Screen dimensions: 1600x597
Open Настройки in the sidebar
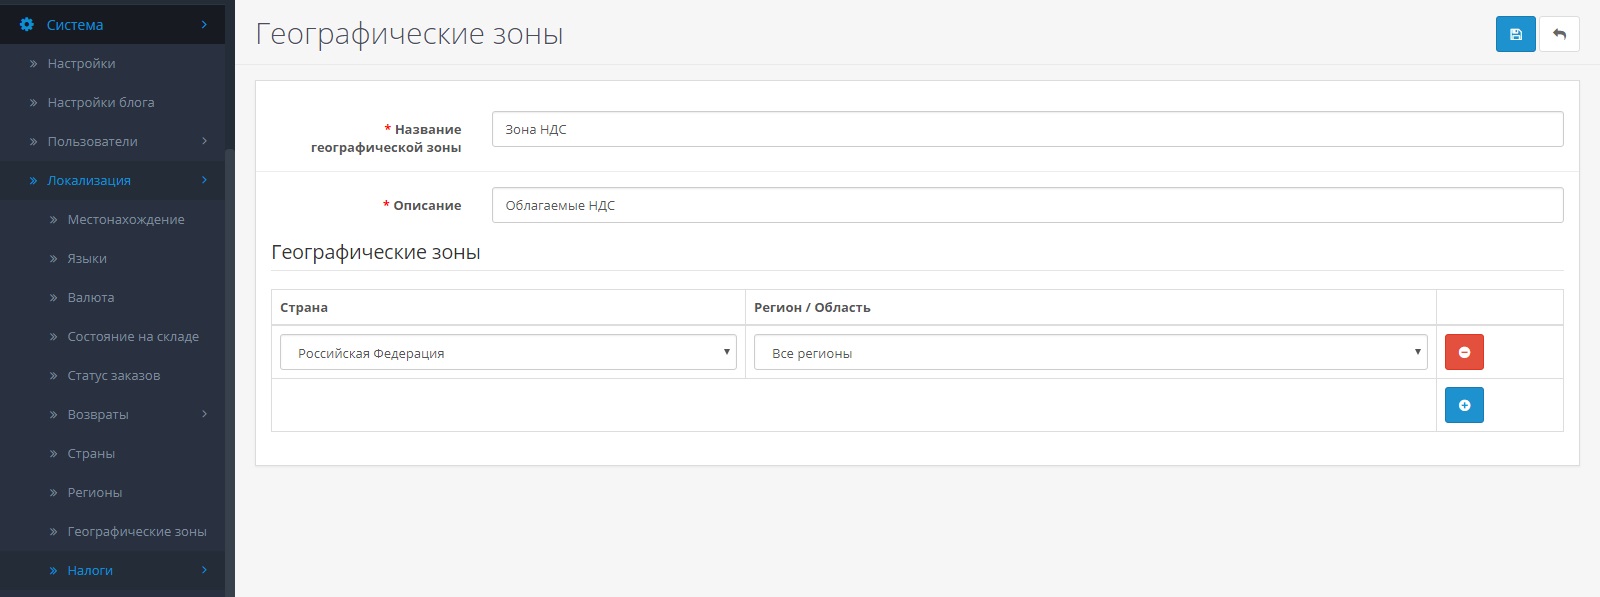coord(81,63)
